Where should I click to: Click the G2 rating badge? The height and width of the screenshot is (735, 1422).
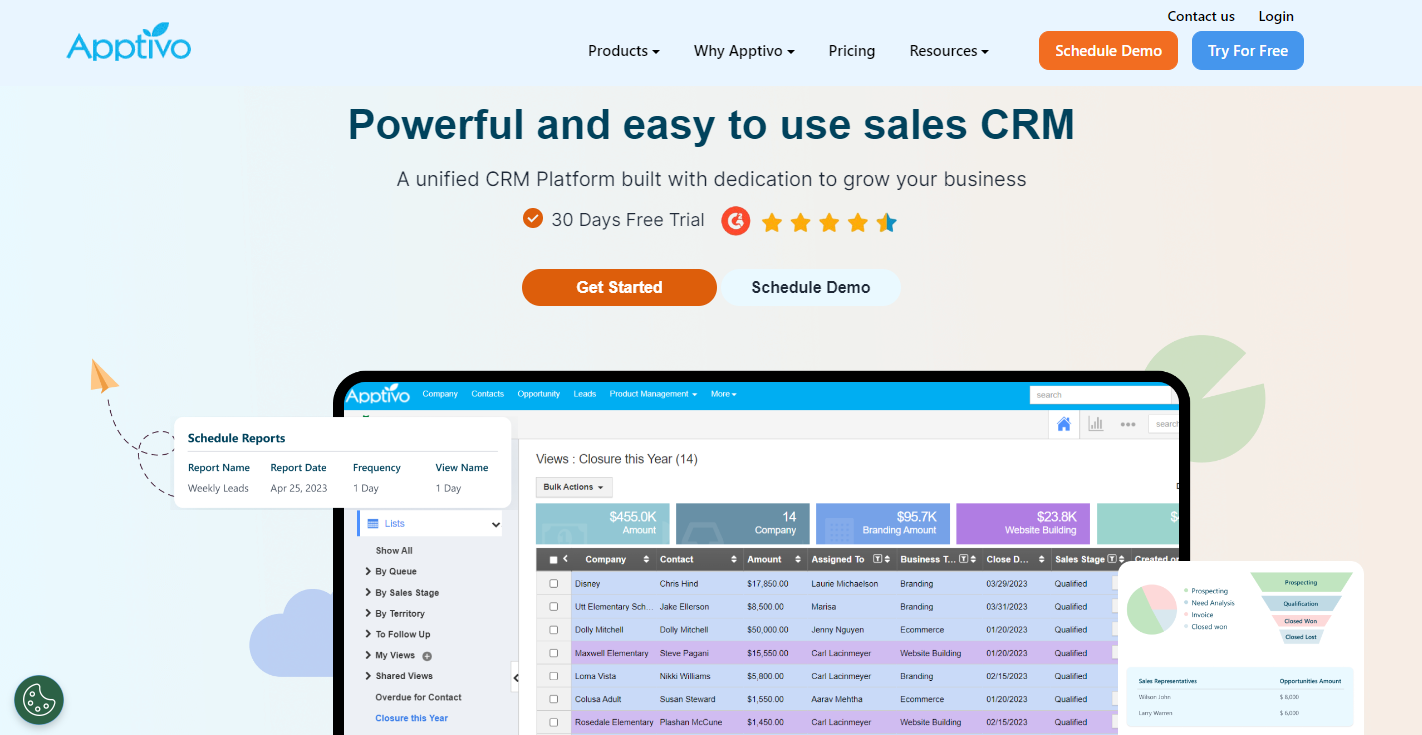[736, 221]
